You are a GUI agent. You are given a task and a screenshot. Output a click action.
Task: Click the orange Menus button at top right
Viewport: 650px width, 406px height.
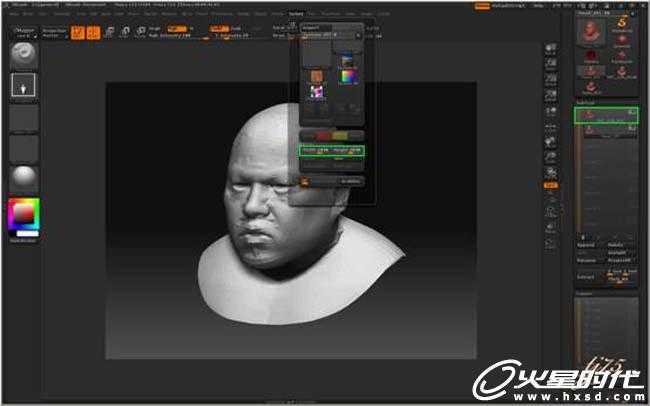pos(482,6)
